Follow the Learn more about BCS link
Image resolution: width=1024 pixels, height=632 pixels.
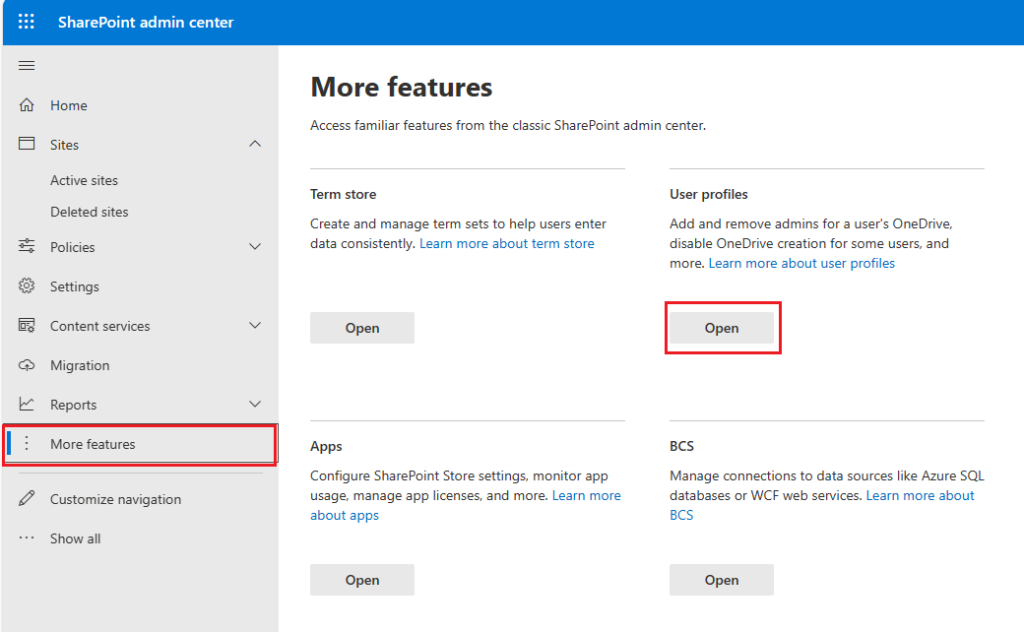(x=920, y=495)
